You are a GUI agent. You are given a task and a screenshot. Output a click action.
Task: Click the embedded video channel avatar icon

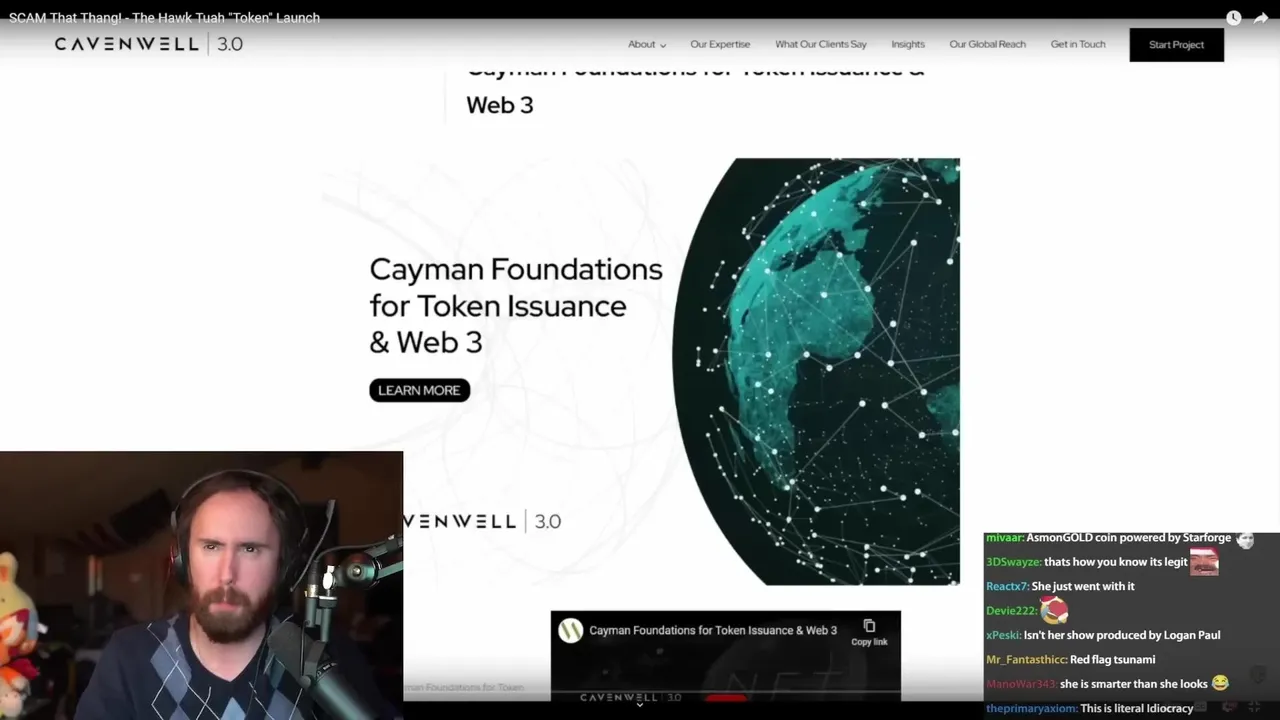click(x=570, y=630)
